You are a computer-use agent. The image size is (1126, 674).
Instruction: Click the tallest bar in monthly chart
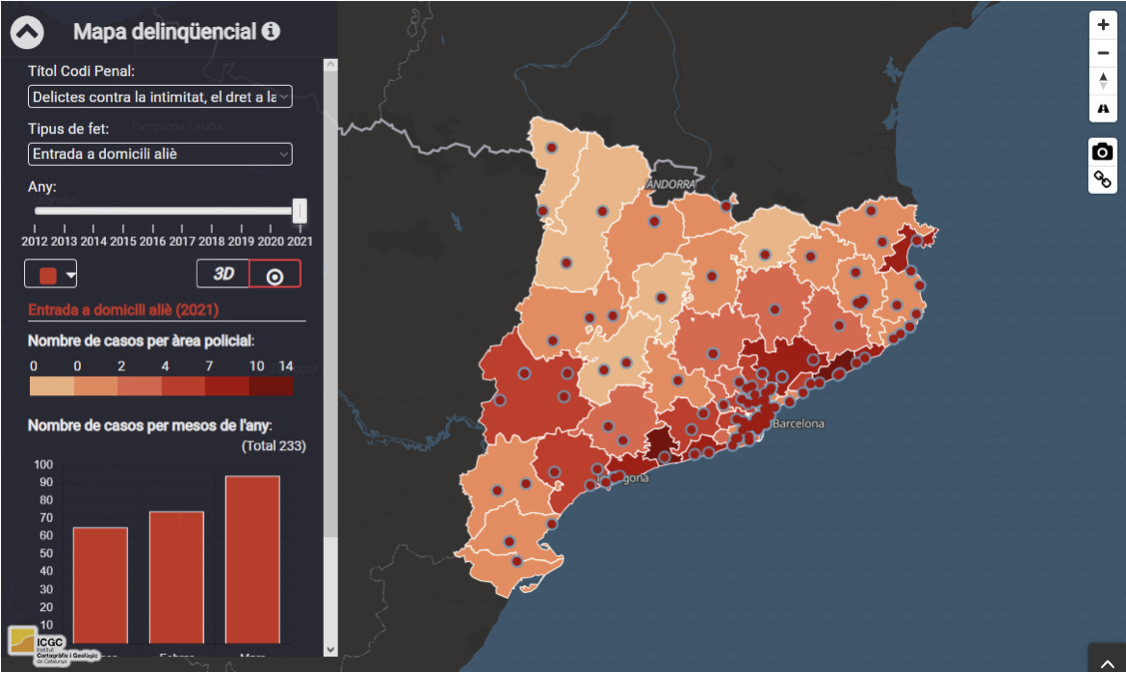pos(252,559)
